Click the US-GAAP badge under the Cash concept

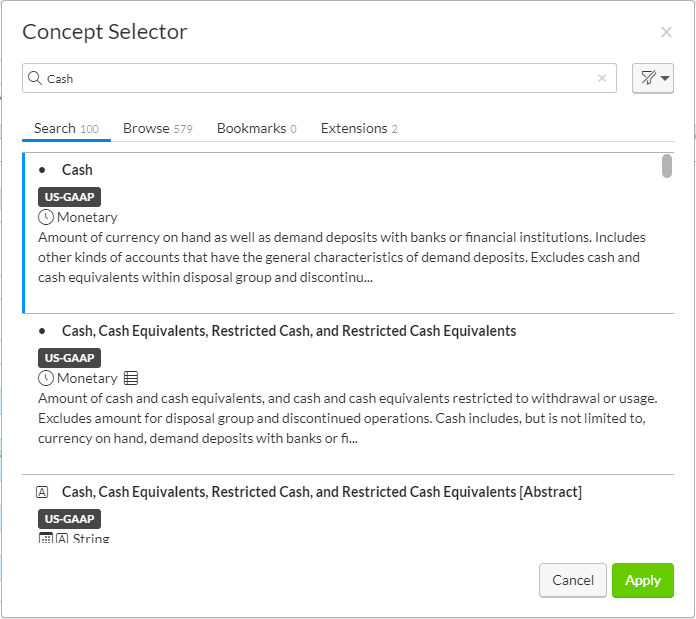pos(70,197)
